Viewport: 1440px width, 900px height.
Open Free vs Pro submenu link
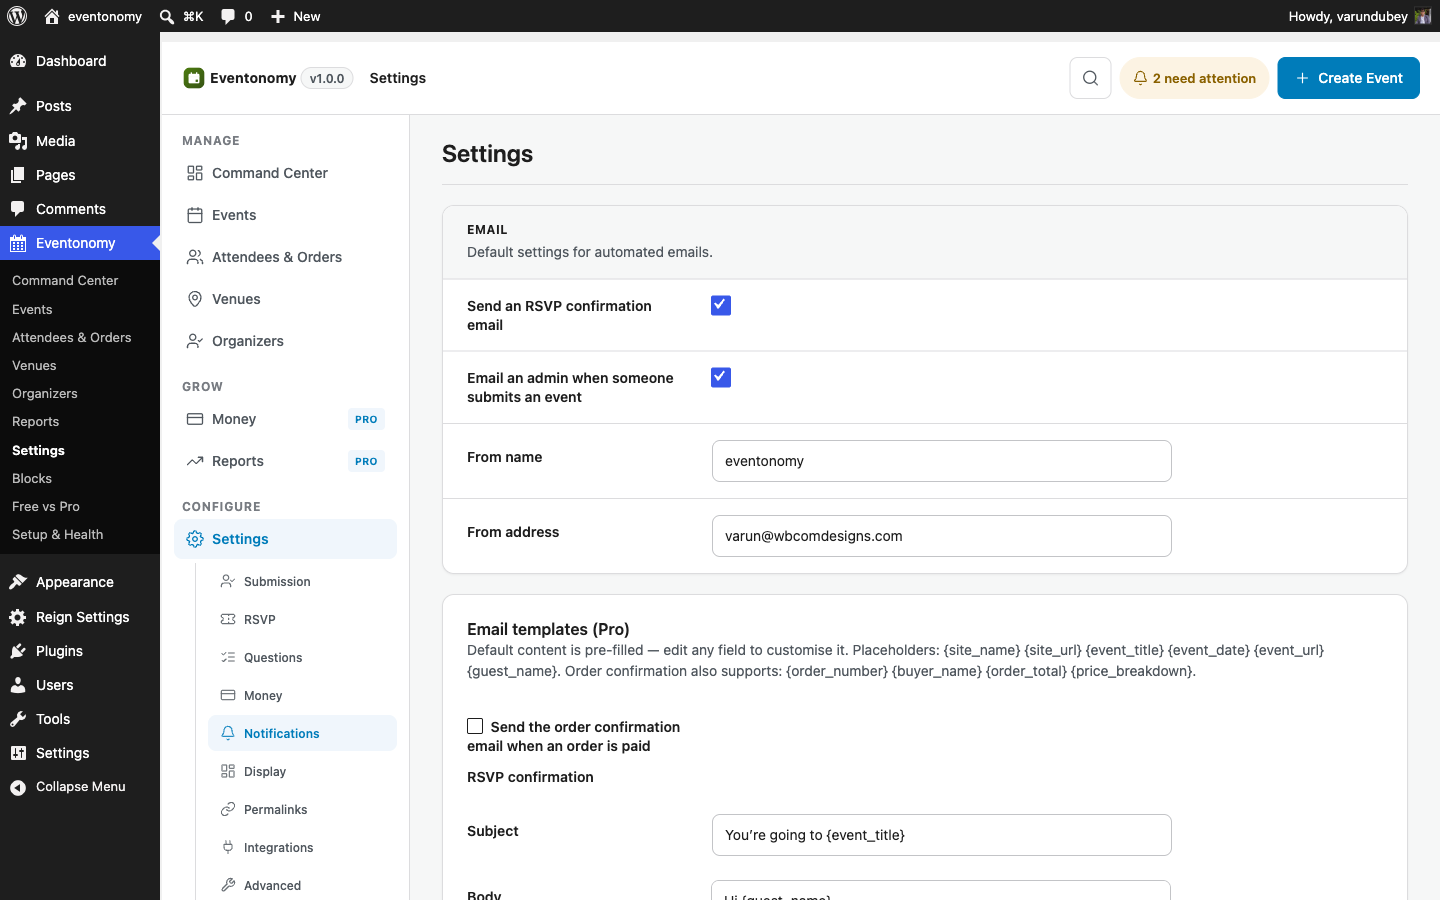click(46, 506)
